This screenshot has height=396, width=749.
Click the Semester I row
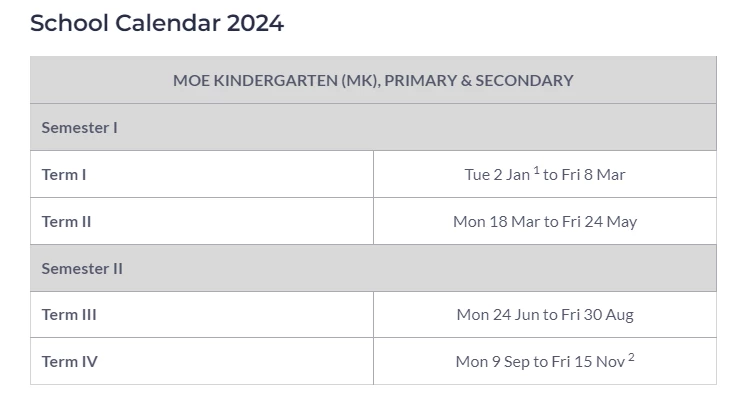pyautogui.click(x=373, y=128)
